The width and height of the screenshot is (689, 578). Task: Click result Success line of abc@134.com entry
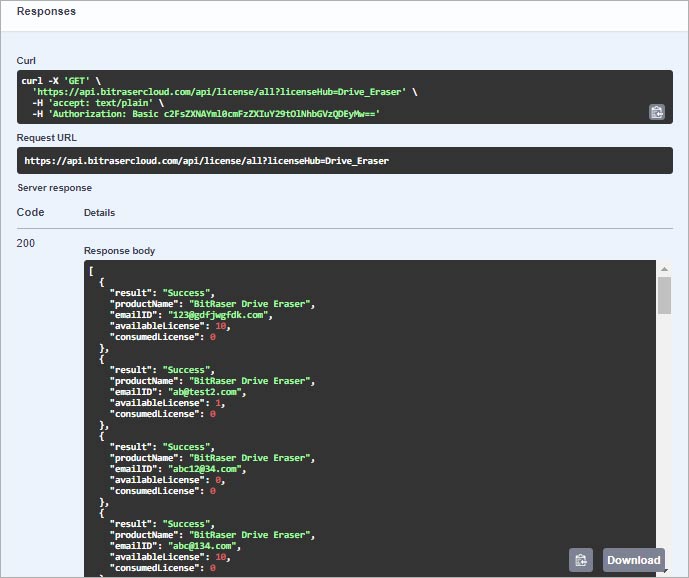162,524
